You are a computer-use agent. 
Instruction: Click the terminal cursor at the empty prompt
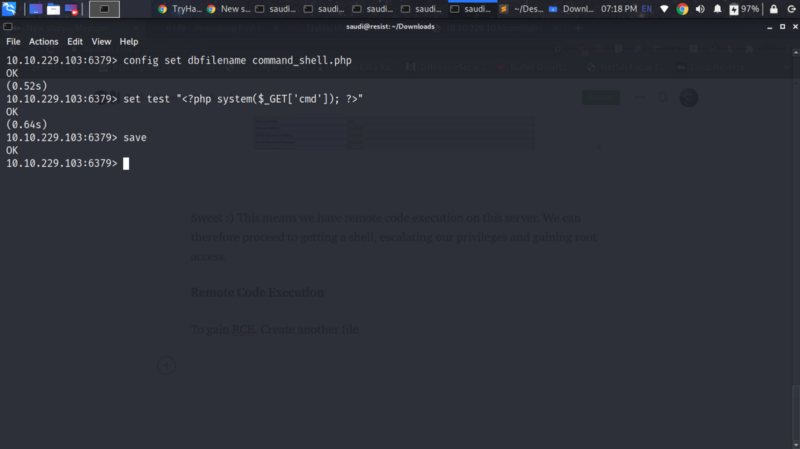[x=126, y=163]
